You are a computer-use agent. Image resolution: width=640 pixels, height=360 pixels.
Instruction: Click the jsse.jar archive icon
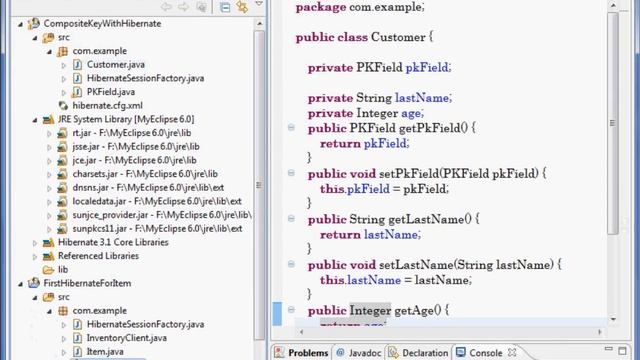pos(62,147)
